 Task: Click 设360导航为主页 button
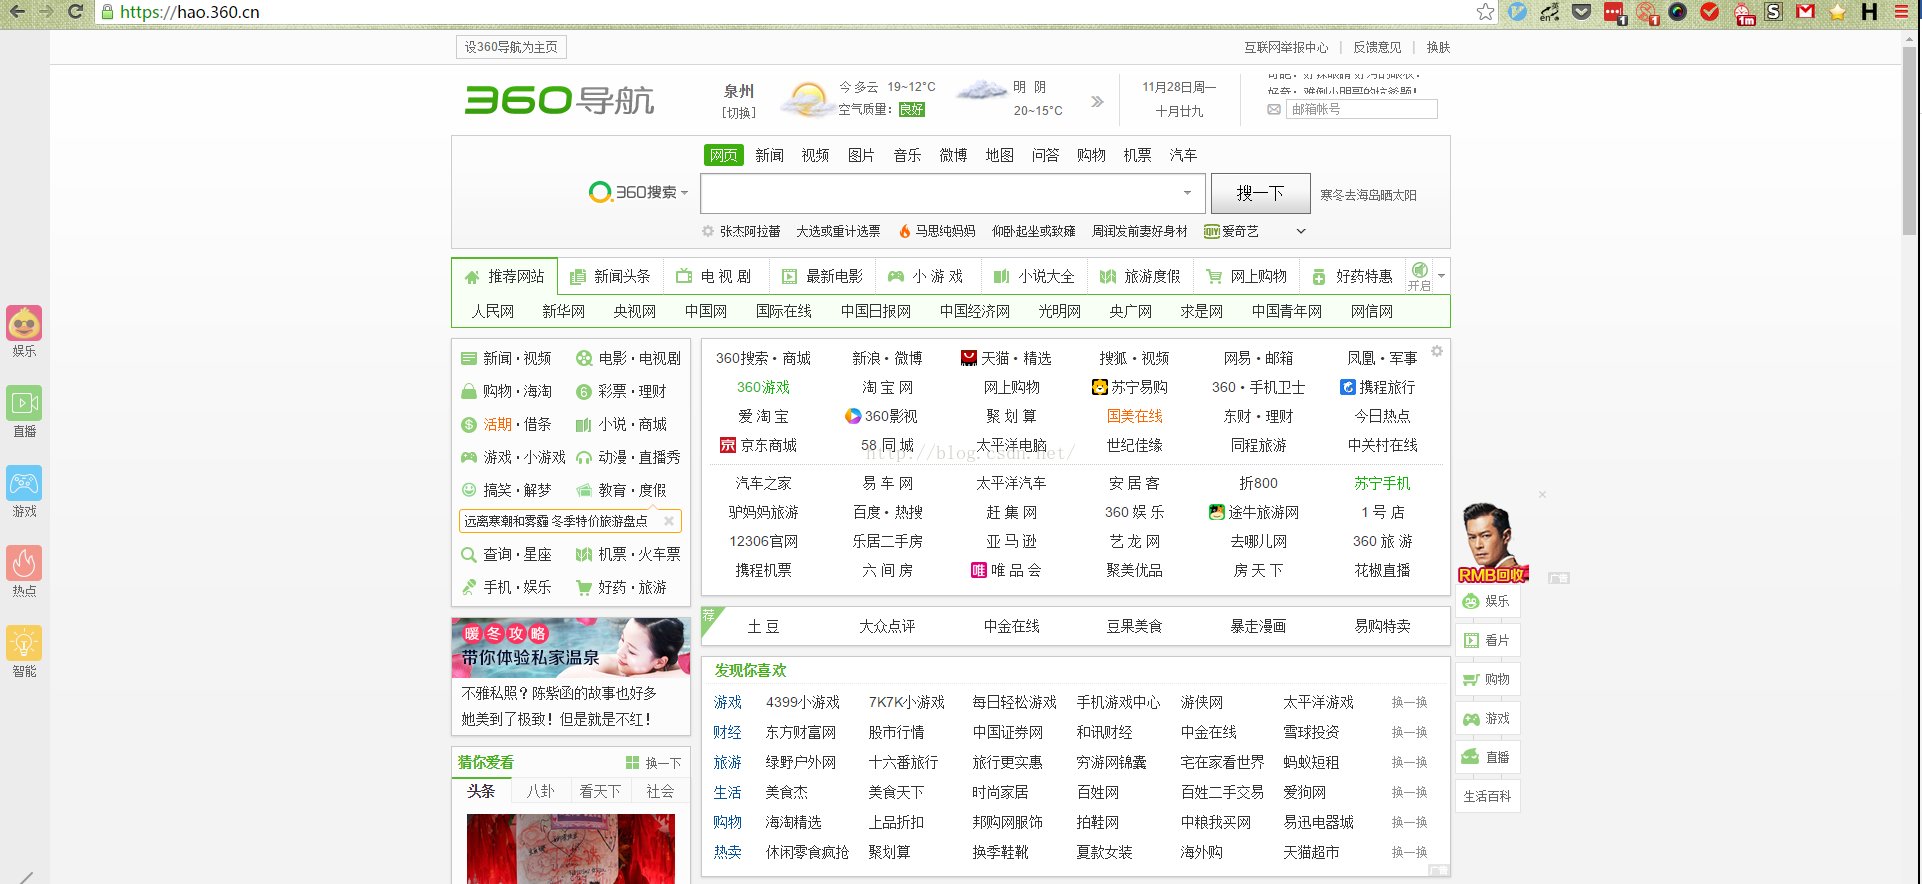511,47
